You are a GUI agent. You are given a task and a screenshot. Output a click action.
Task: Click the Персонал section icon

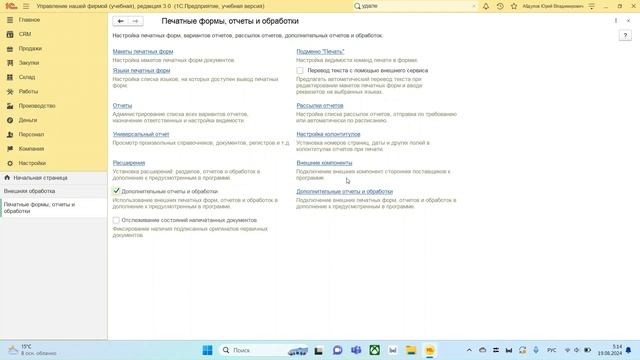click(x=10, y=134)
